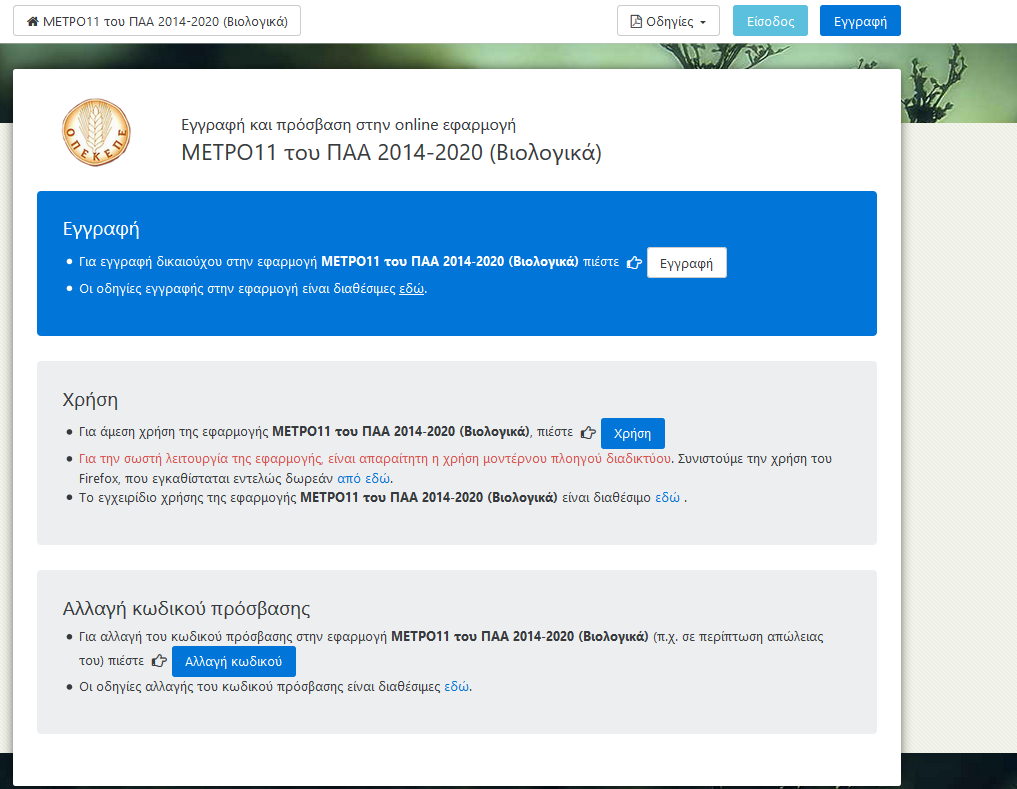Click the ΟΠΕΚΕΠΕ wheat logo
1017x789 pixels.
97,132
